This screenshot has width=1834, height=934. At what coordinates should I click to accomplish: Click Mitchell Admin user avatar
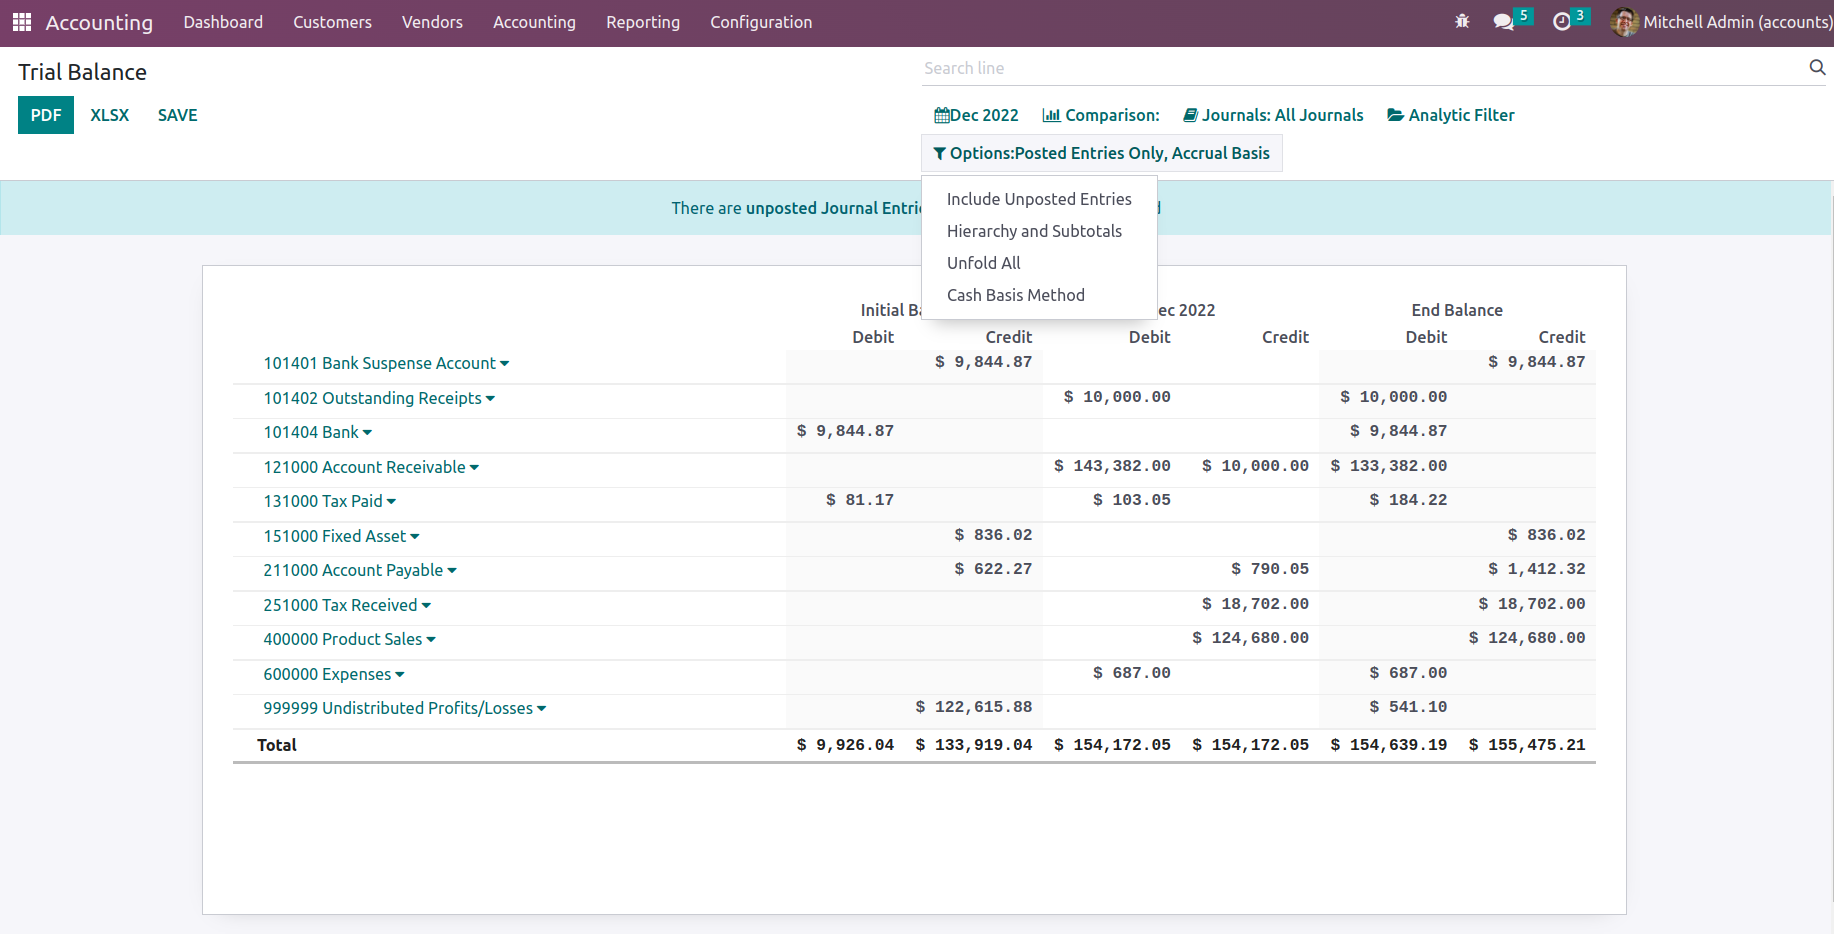coord(1625,22)
